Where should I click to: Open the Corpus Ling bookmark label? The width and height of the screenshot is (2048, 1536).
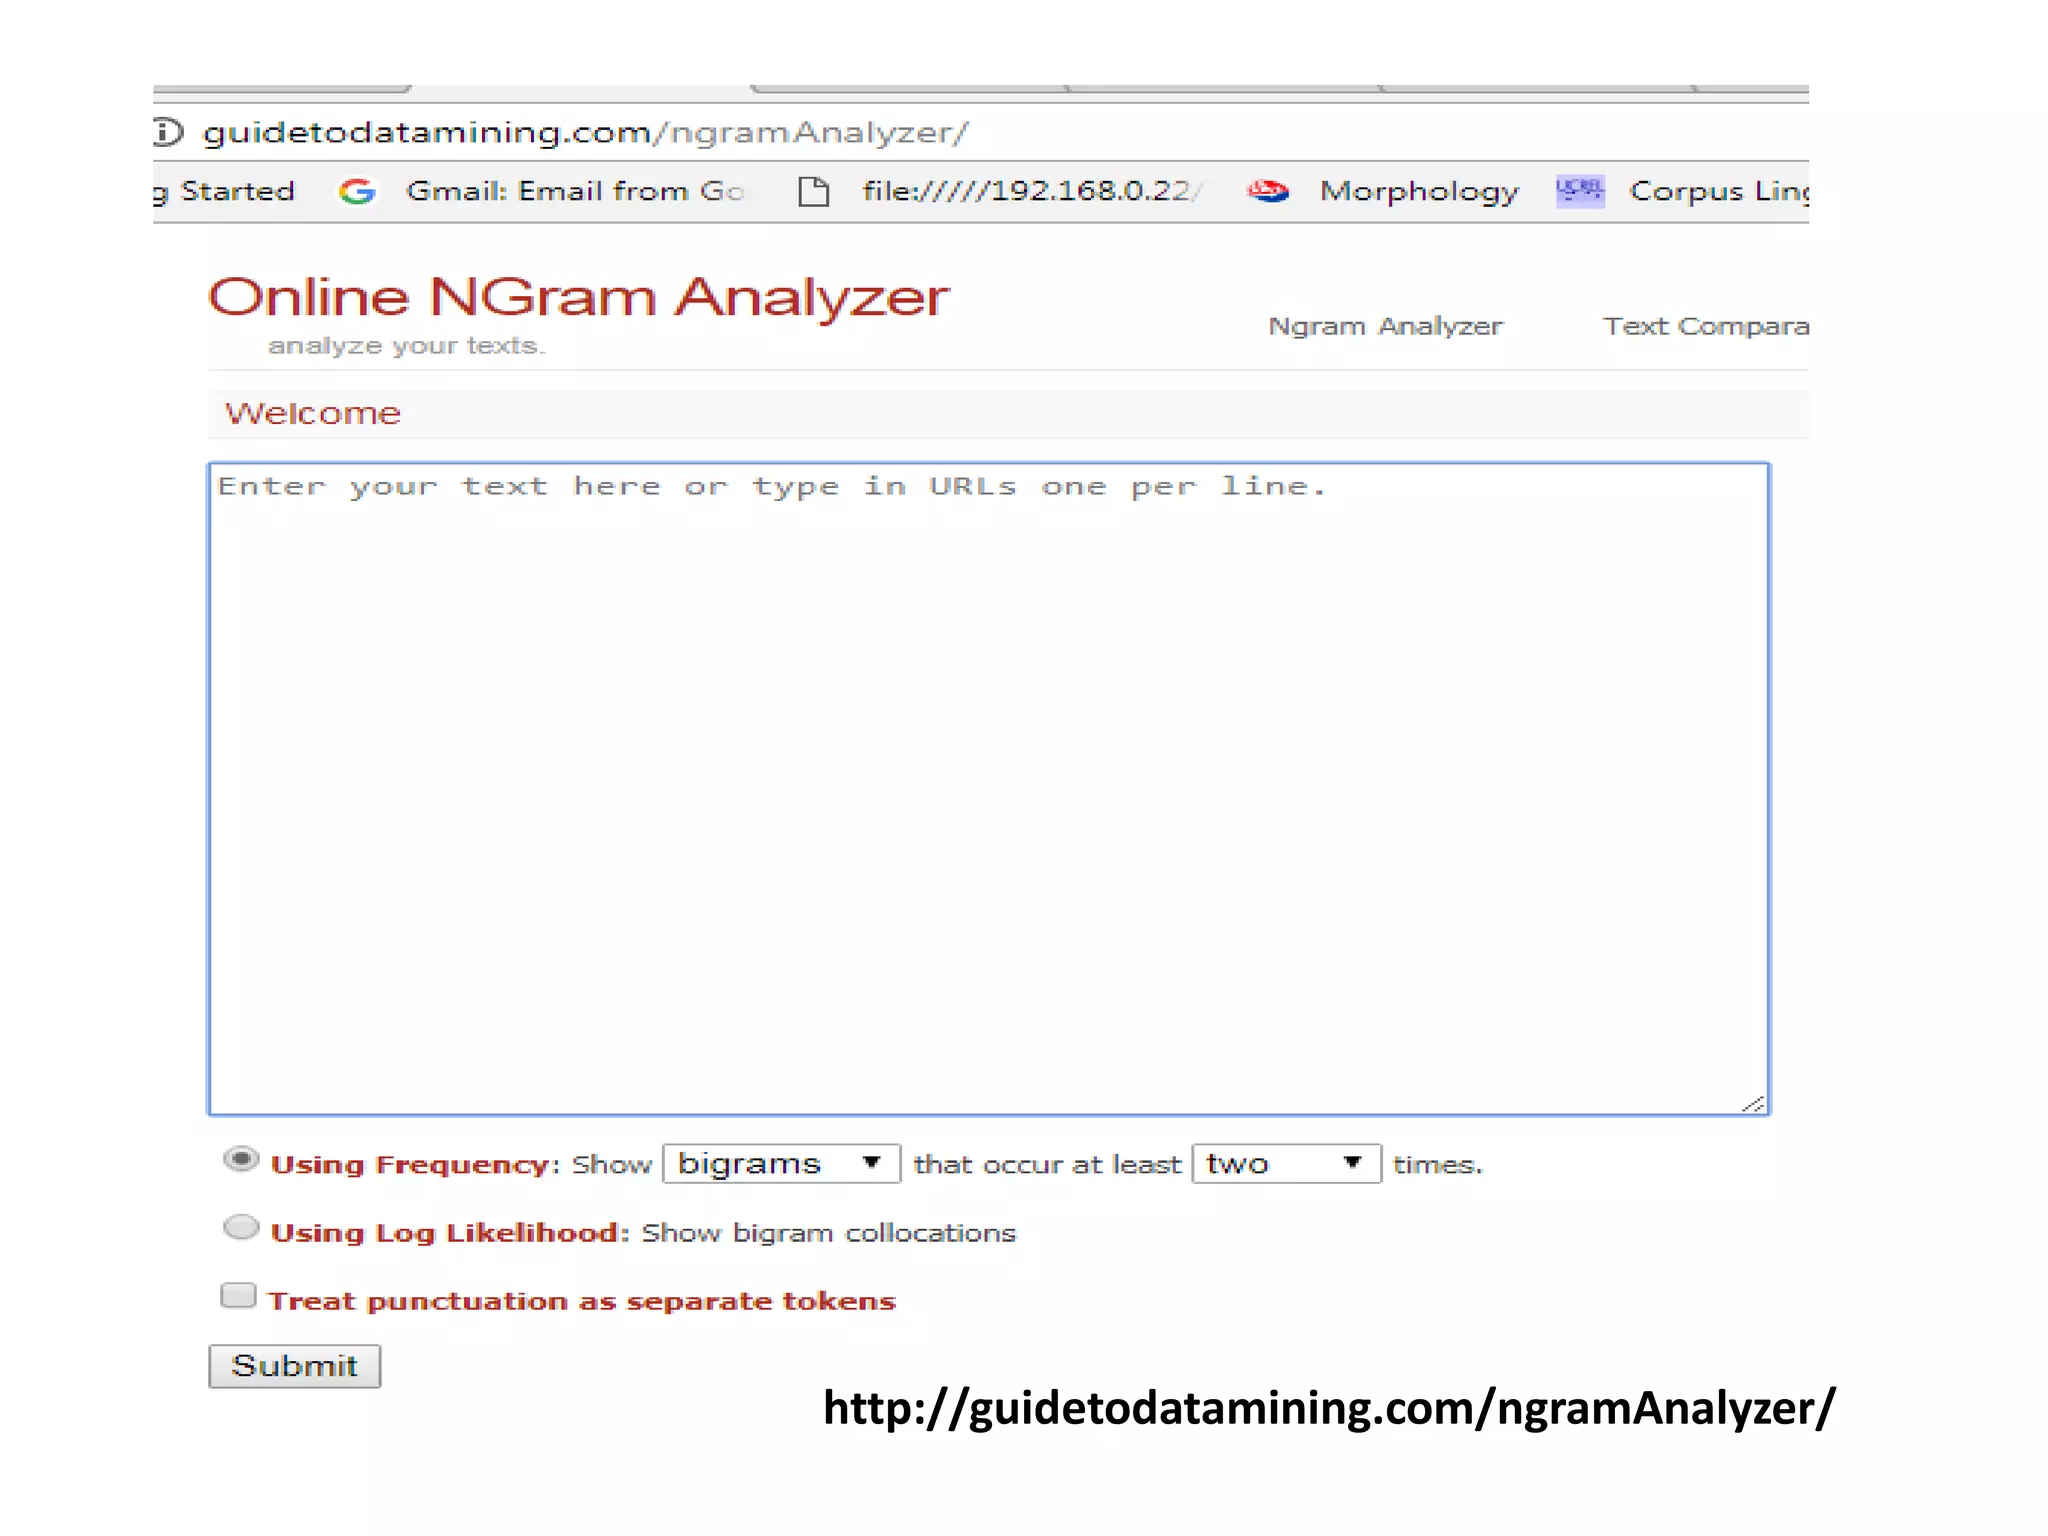(1719, 192)
